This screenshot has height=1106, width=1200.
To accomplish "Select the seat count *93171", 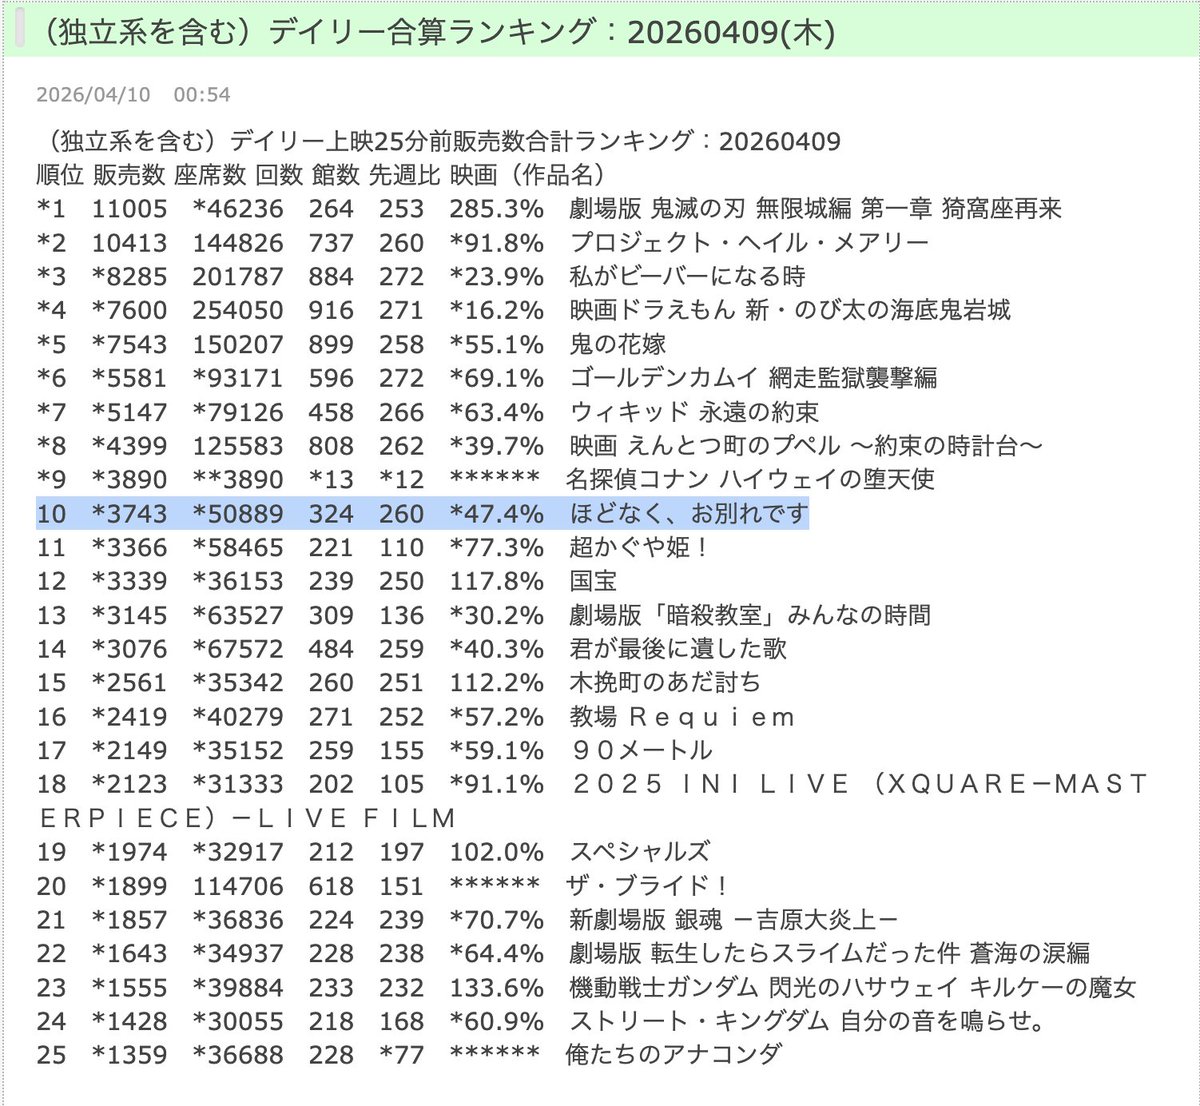I will 238,380.
